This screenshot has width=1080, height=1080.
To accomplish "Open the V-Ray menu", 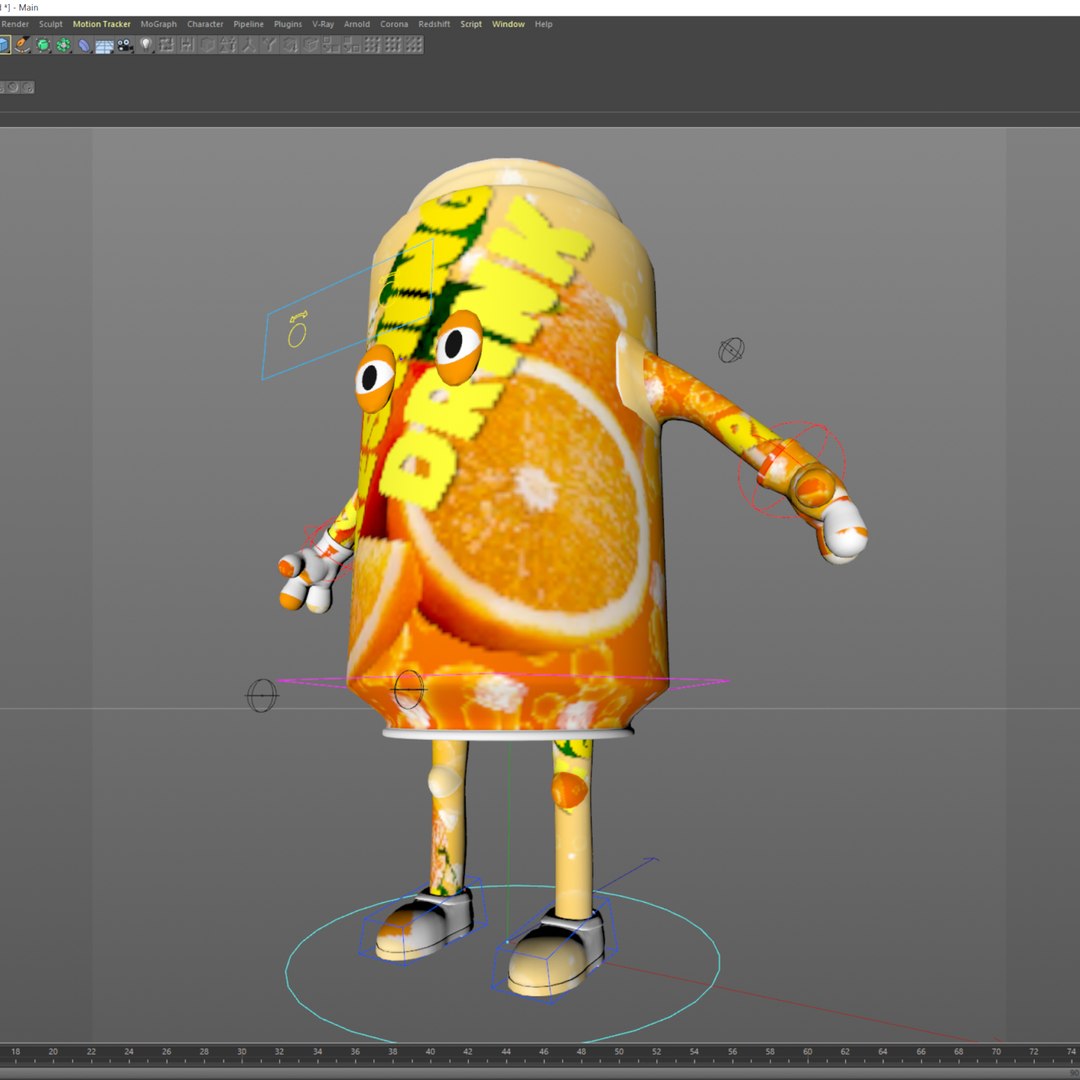I will (323, 24).
